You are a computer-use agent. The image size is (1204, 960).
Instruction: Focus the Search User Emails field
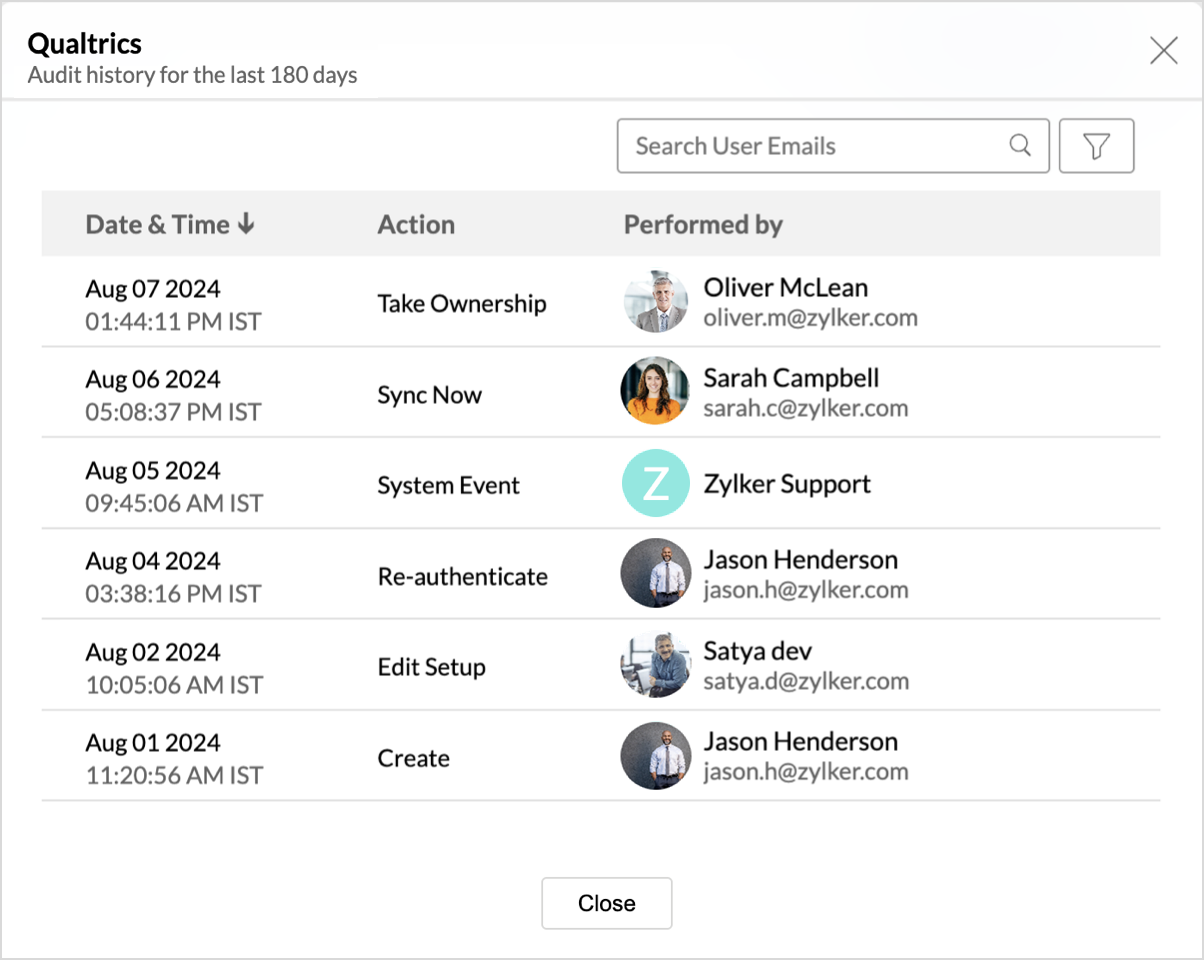pyautogui.click(x=832, y=146)
